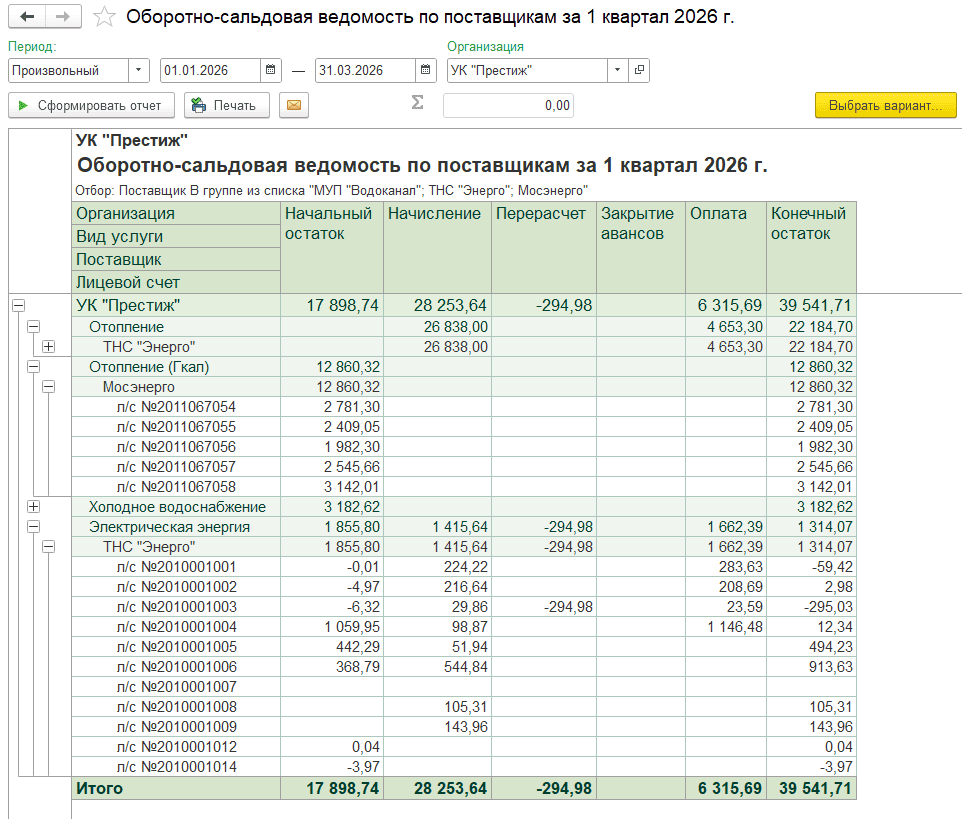Open calendar for start date 01.01.2026
962x819 pixels.
click(x=270, y=71)
